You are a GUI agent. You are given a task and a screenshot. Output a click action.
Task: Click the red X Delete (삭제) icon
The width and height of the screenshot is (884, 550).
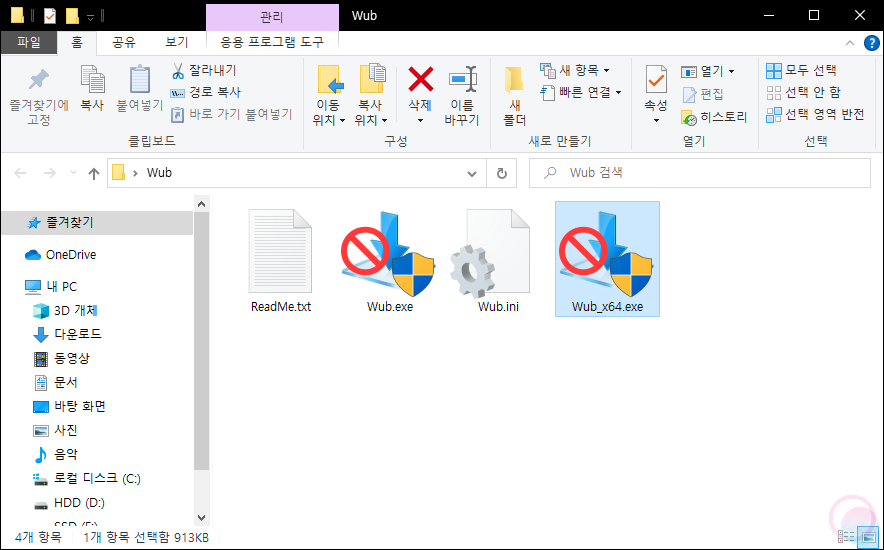point(421,79)
